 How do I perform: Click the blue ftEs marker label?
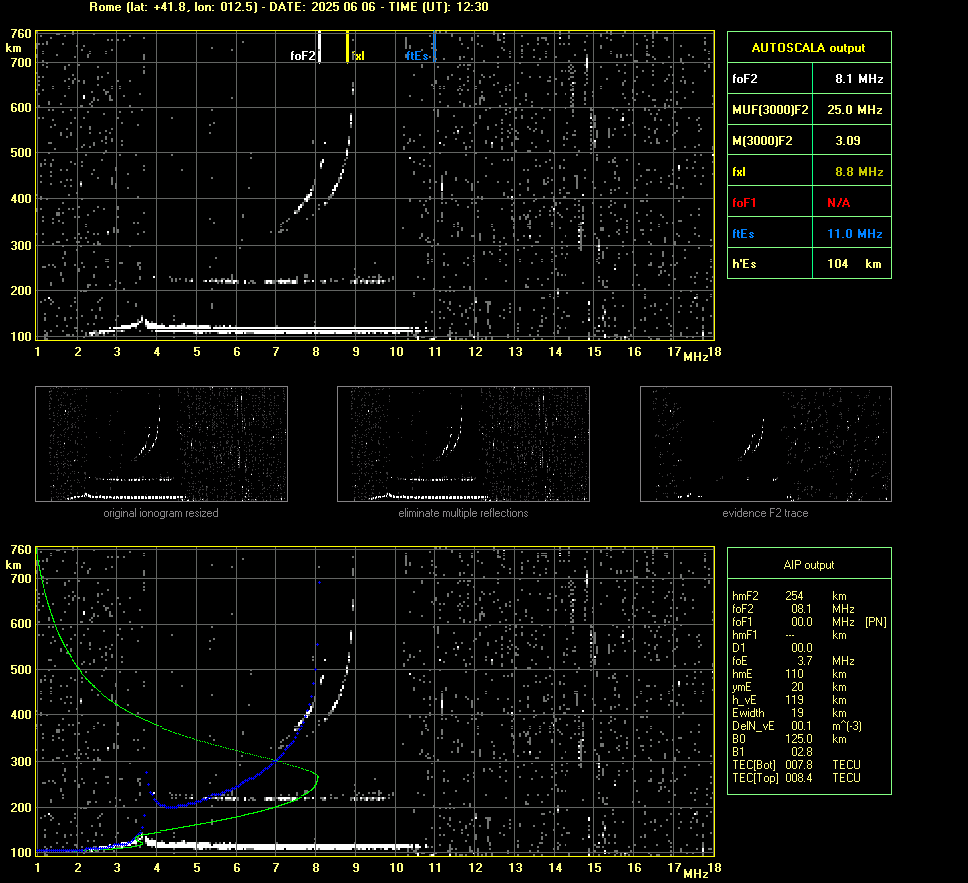[x=417, y=56]
